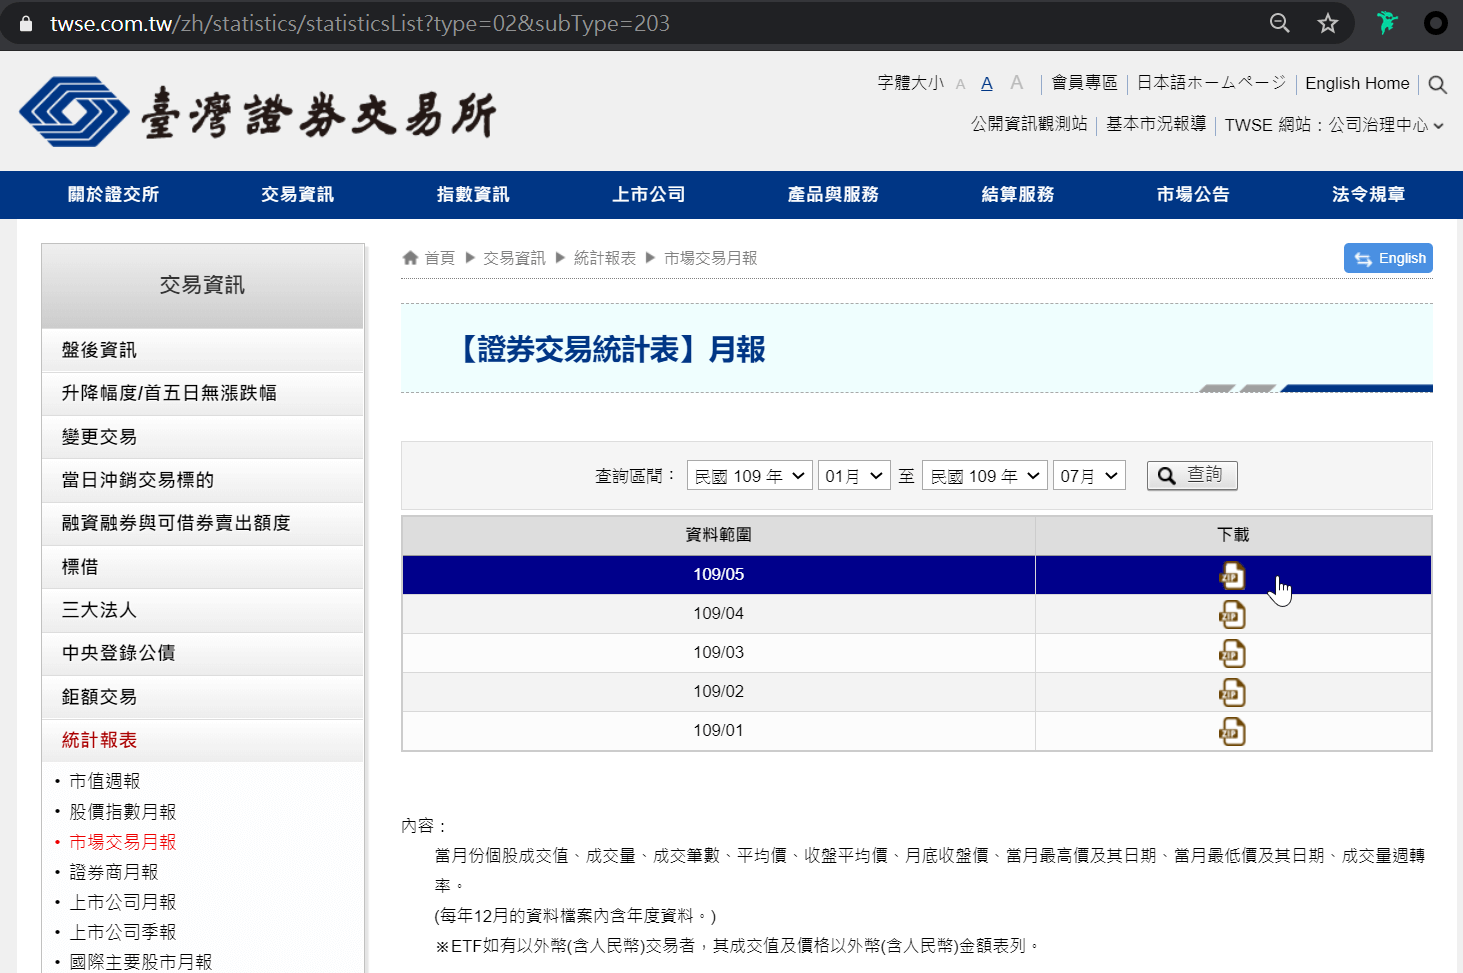Viewport: 1463px width, 973px height.
Task: Select medium font size A
Action: click(987, 84)
